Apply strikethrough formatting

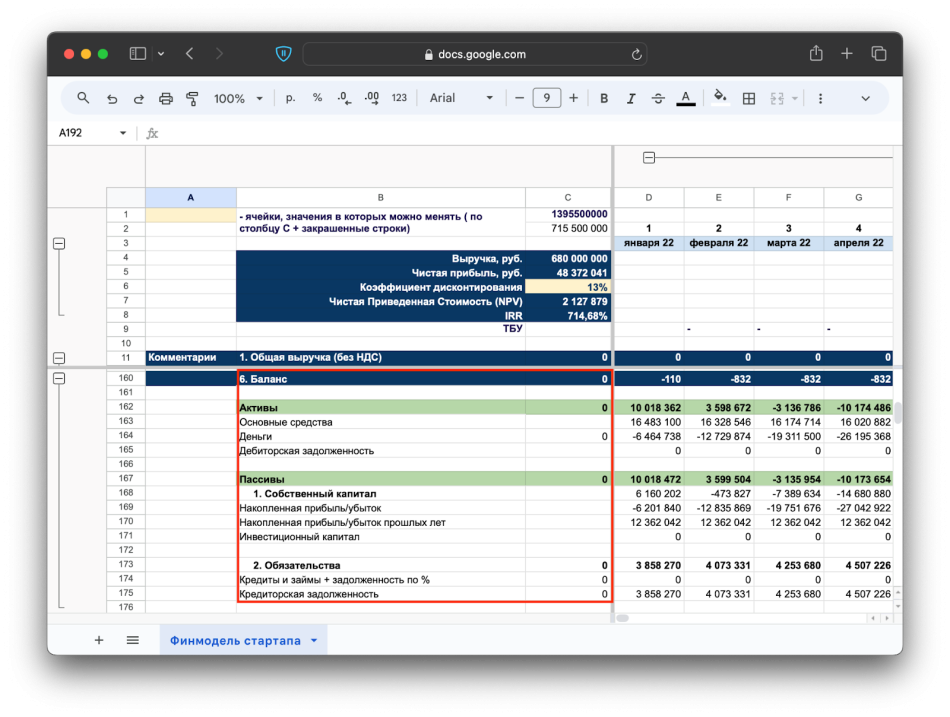[x=658, y=98]
